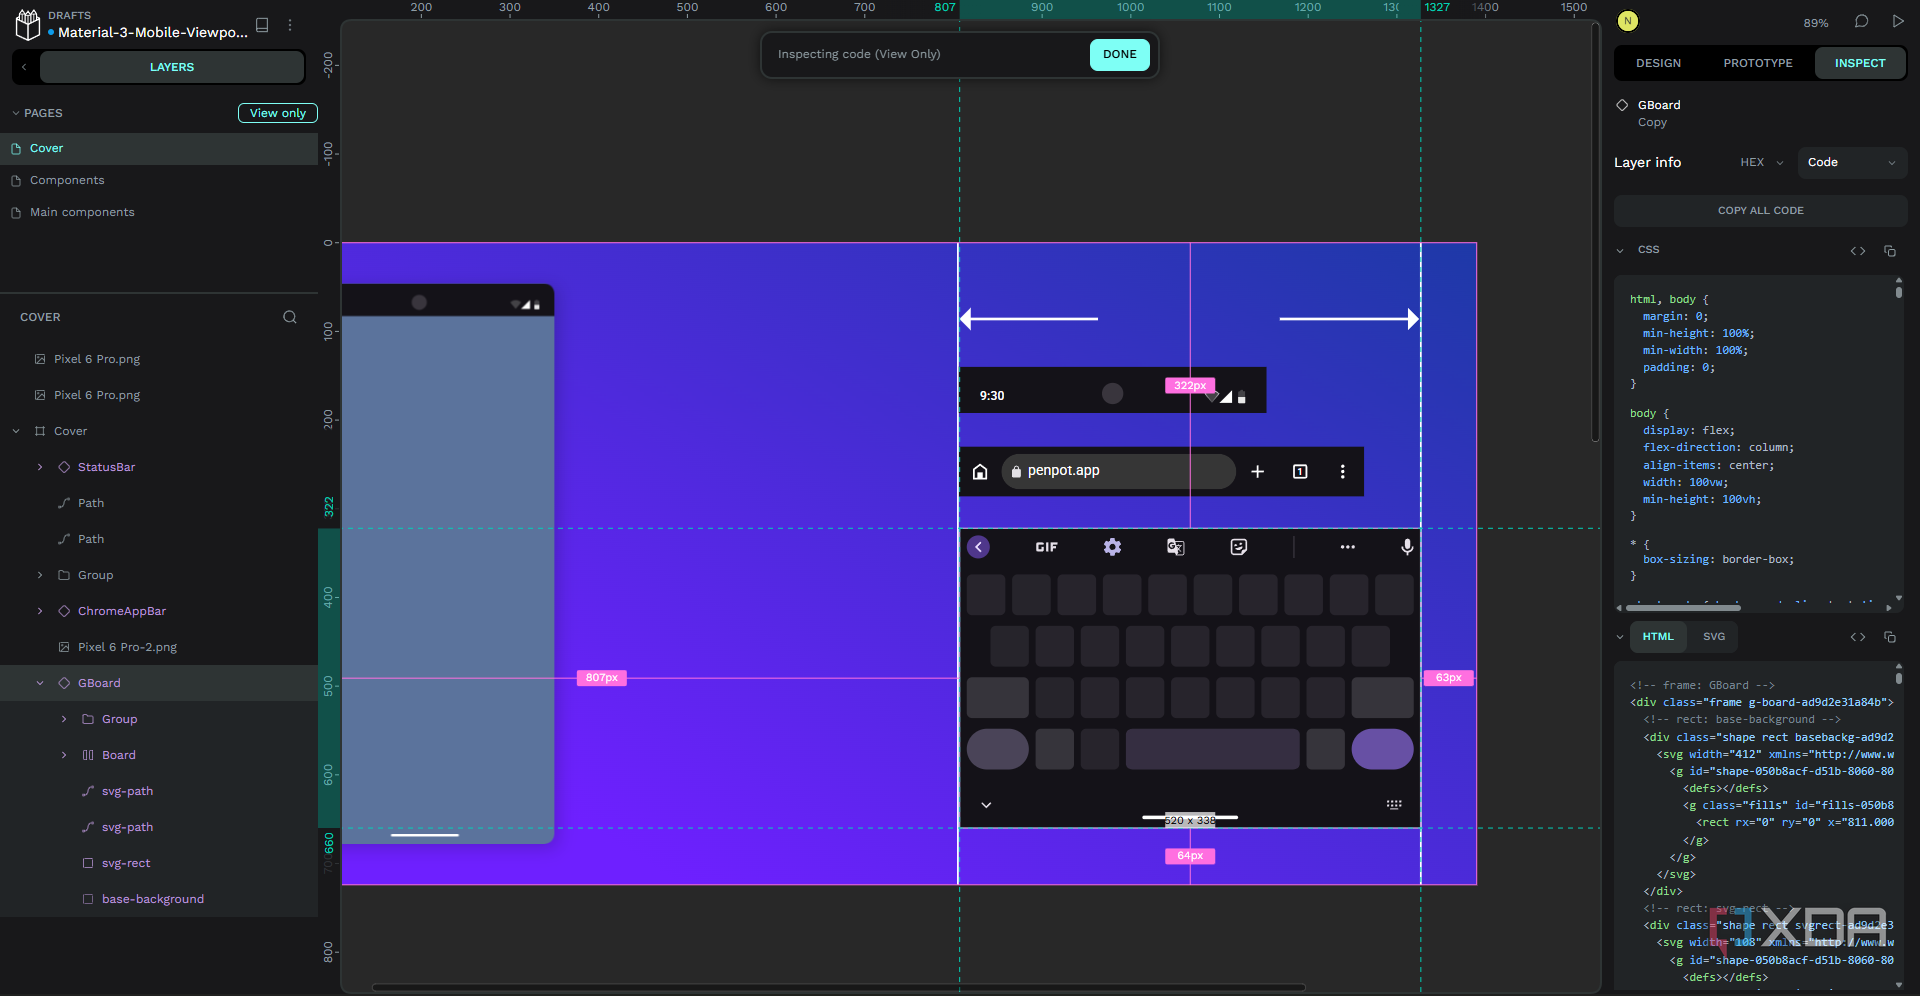Screen dimensions: 1920x996
Task: Click the Cover board icon in layers
Action: tap(40, 431)
